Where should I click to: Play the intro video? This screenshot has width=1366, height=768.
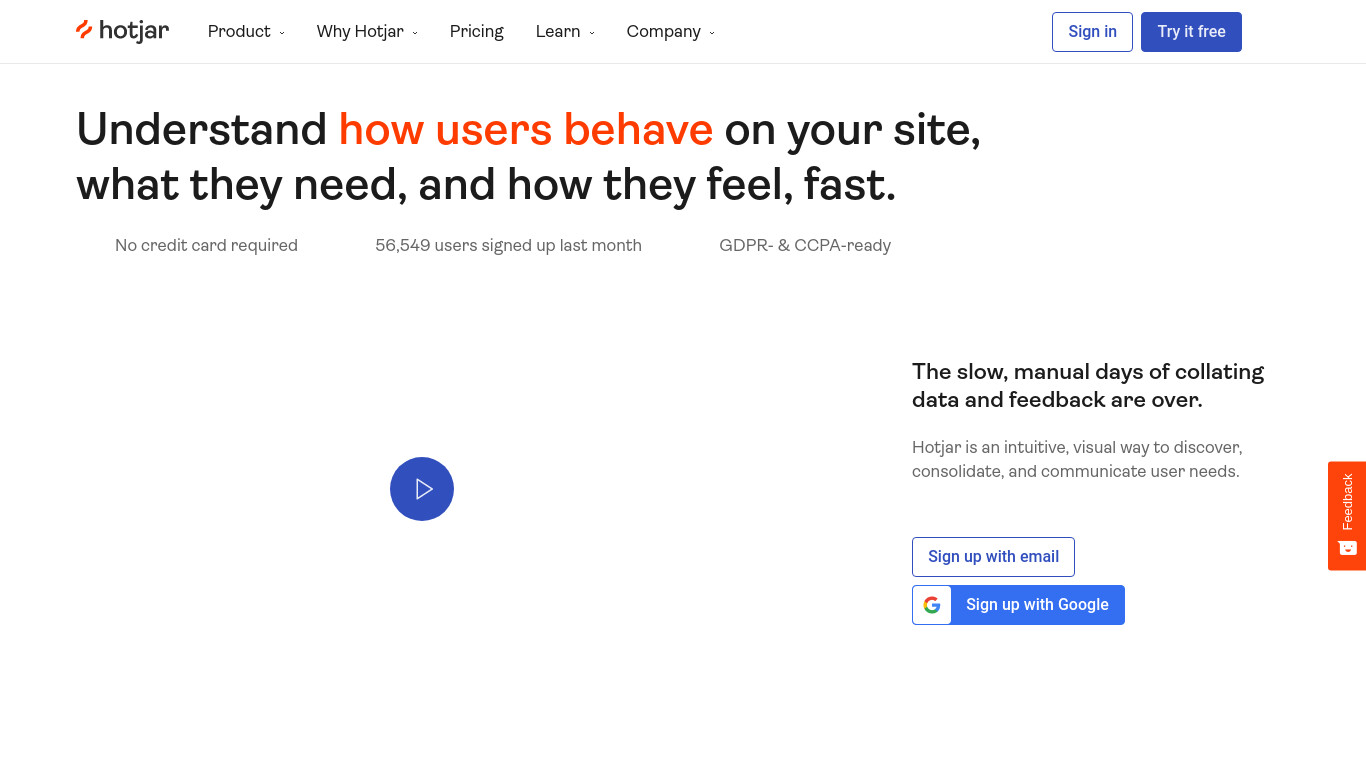[x=422, y=489]
